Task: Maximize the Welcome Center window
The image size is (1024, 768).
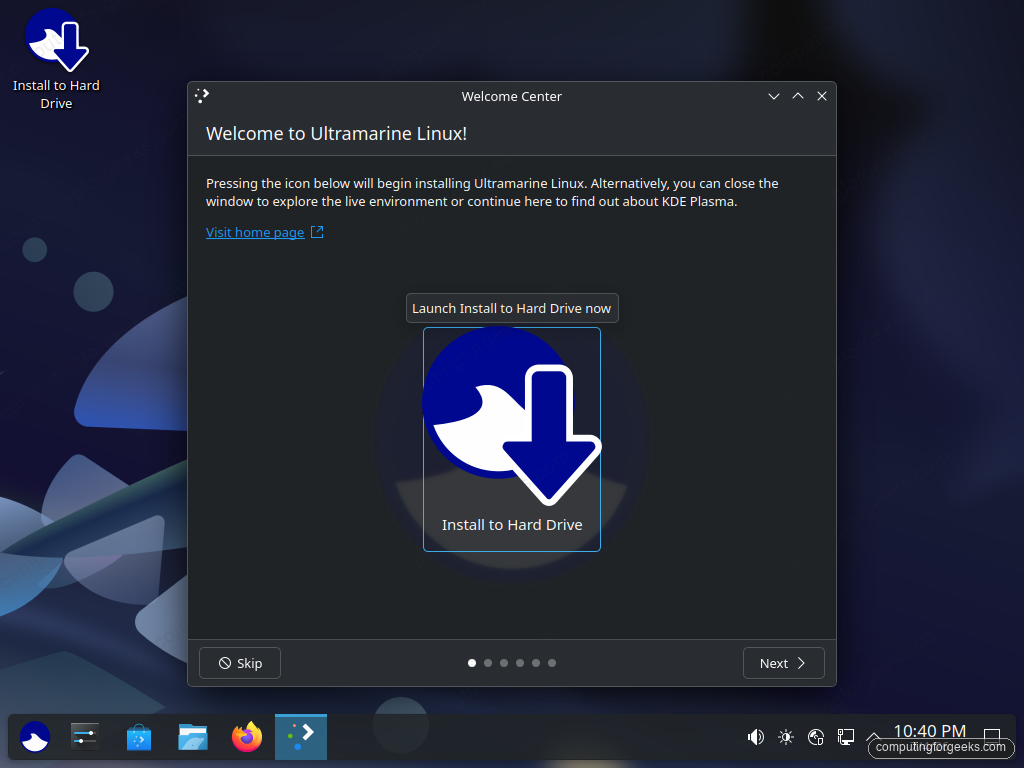Action: [798, 96]
